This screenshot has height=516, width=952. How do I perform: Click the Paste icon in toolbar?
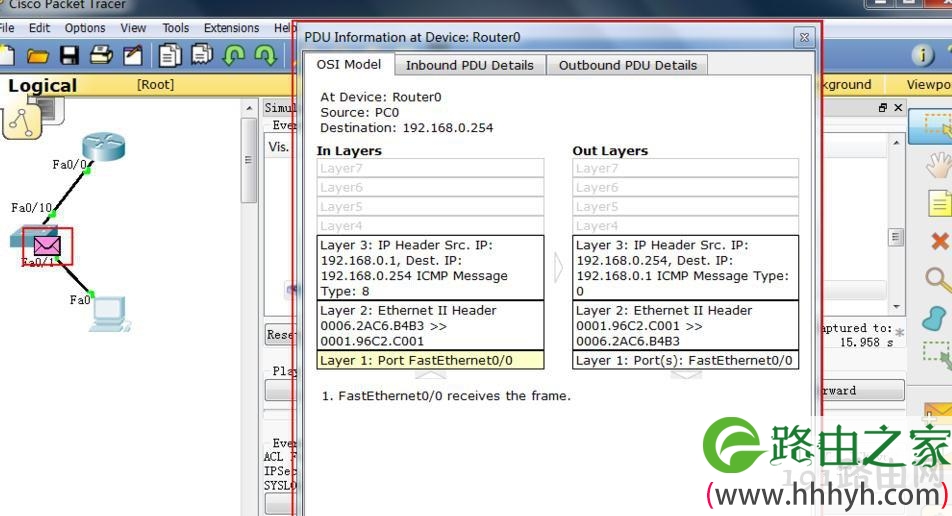click(x=202, y=55)
